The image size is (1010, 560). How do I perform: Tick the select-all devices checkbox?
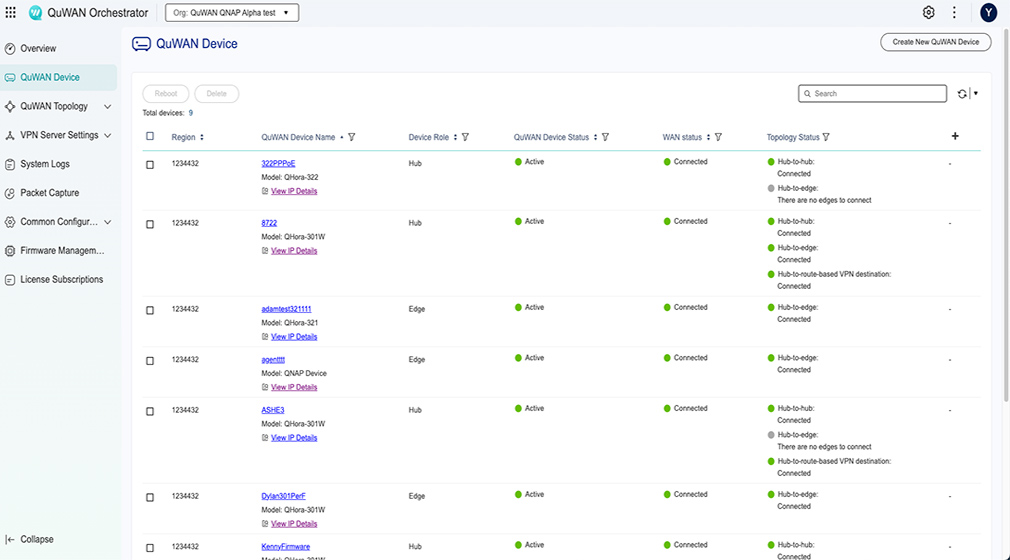[x=150, y=137]
